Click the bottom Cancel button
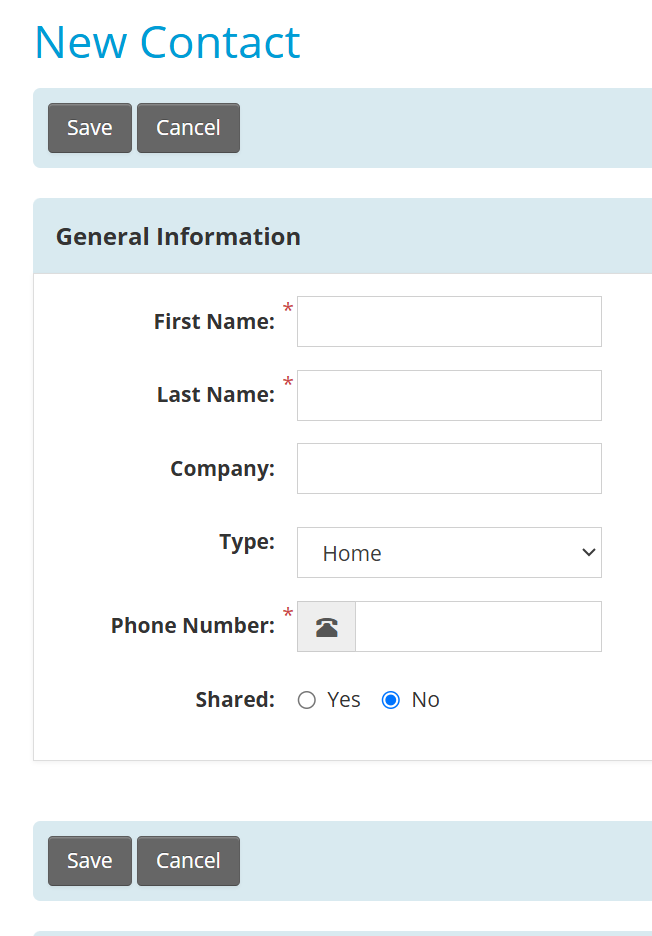 [x=188, y=861]
